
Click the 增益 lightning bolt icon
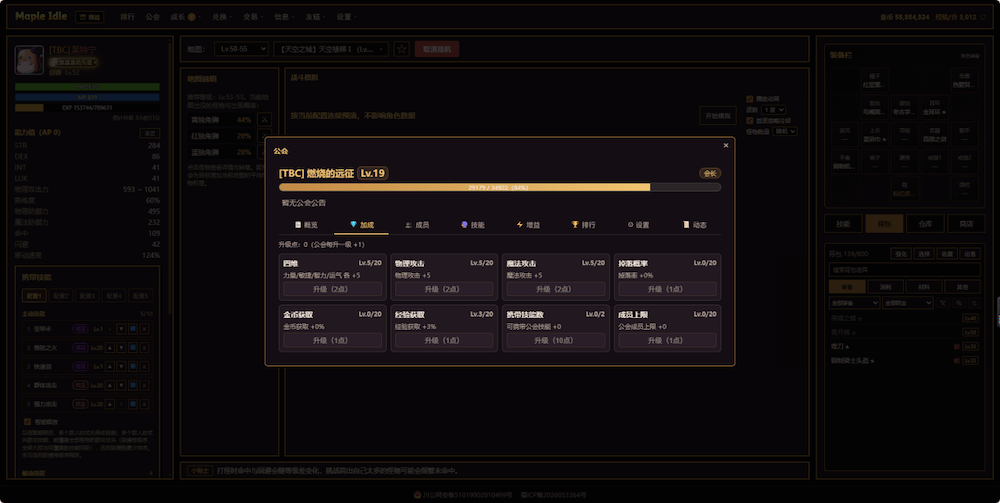[x=520, y=225]
